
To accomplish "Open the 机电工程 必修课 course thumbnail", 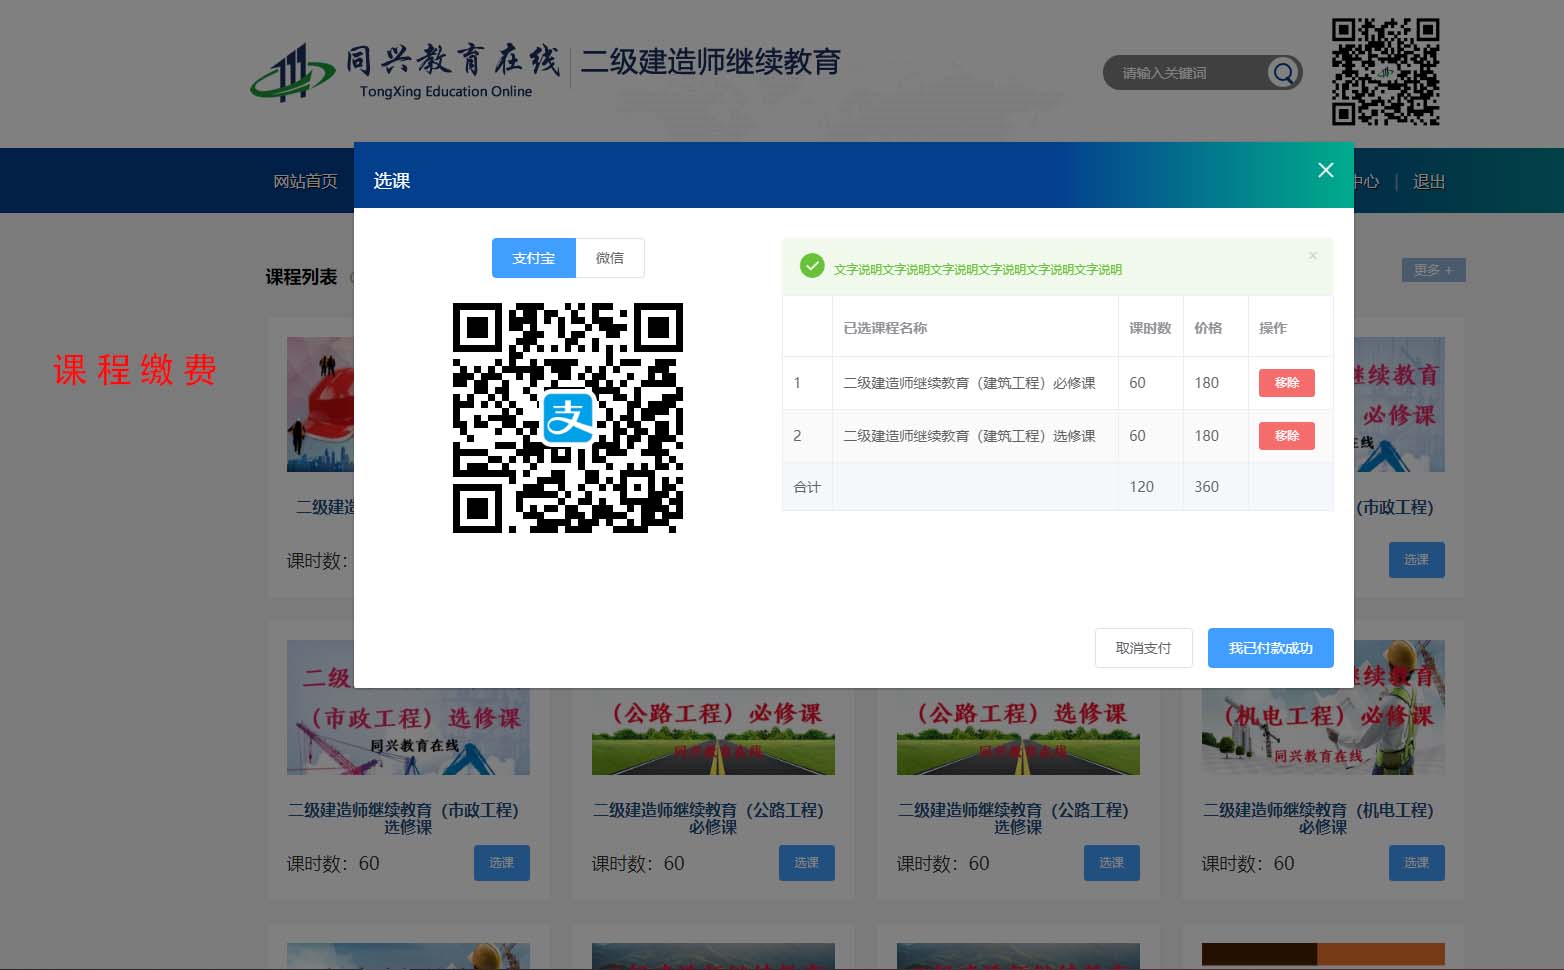I will [1323, 731].
